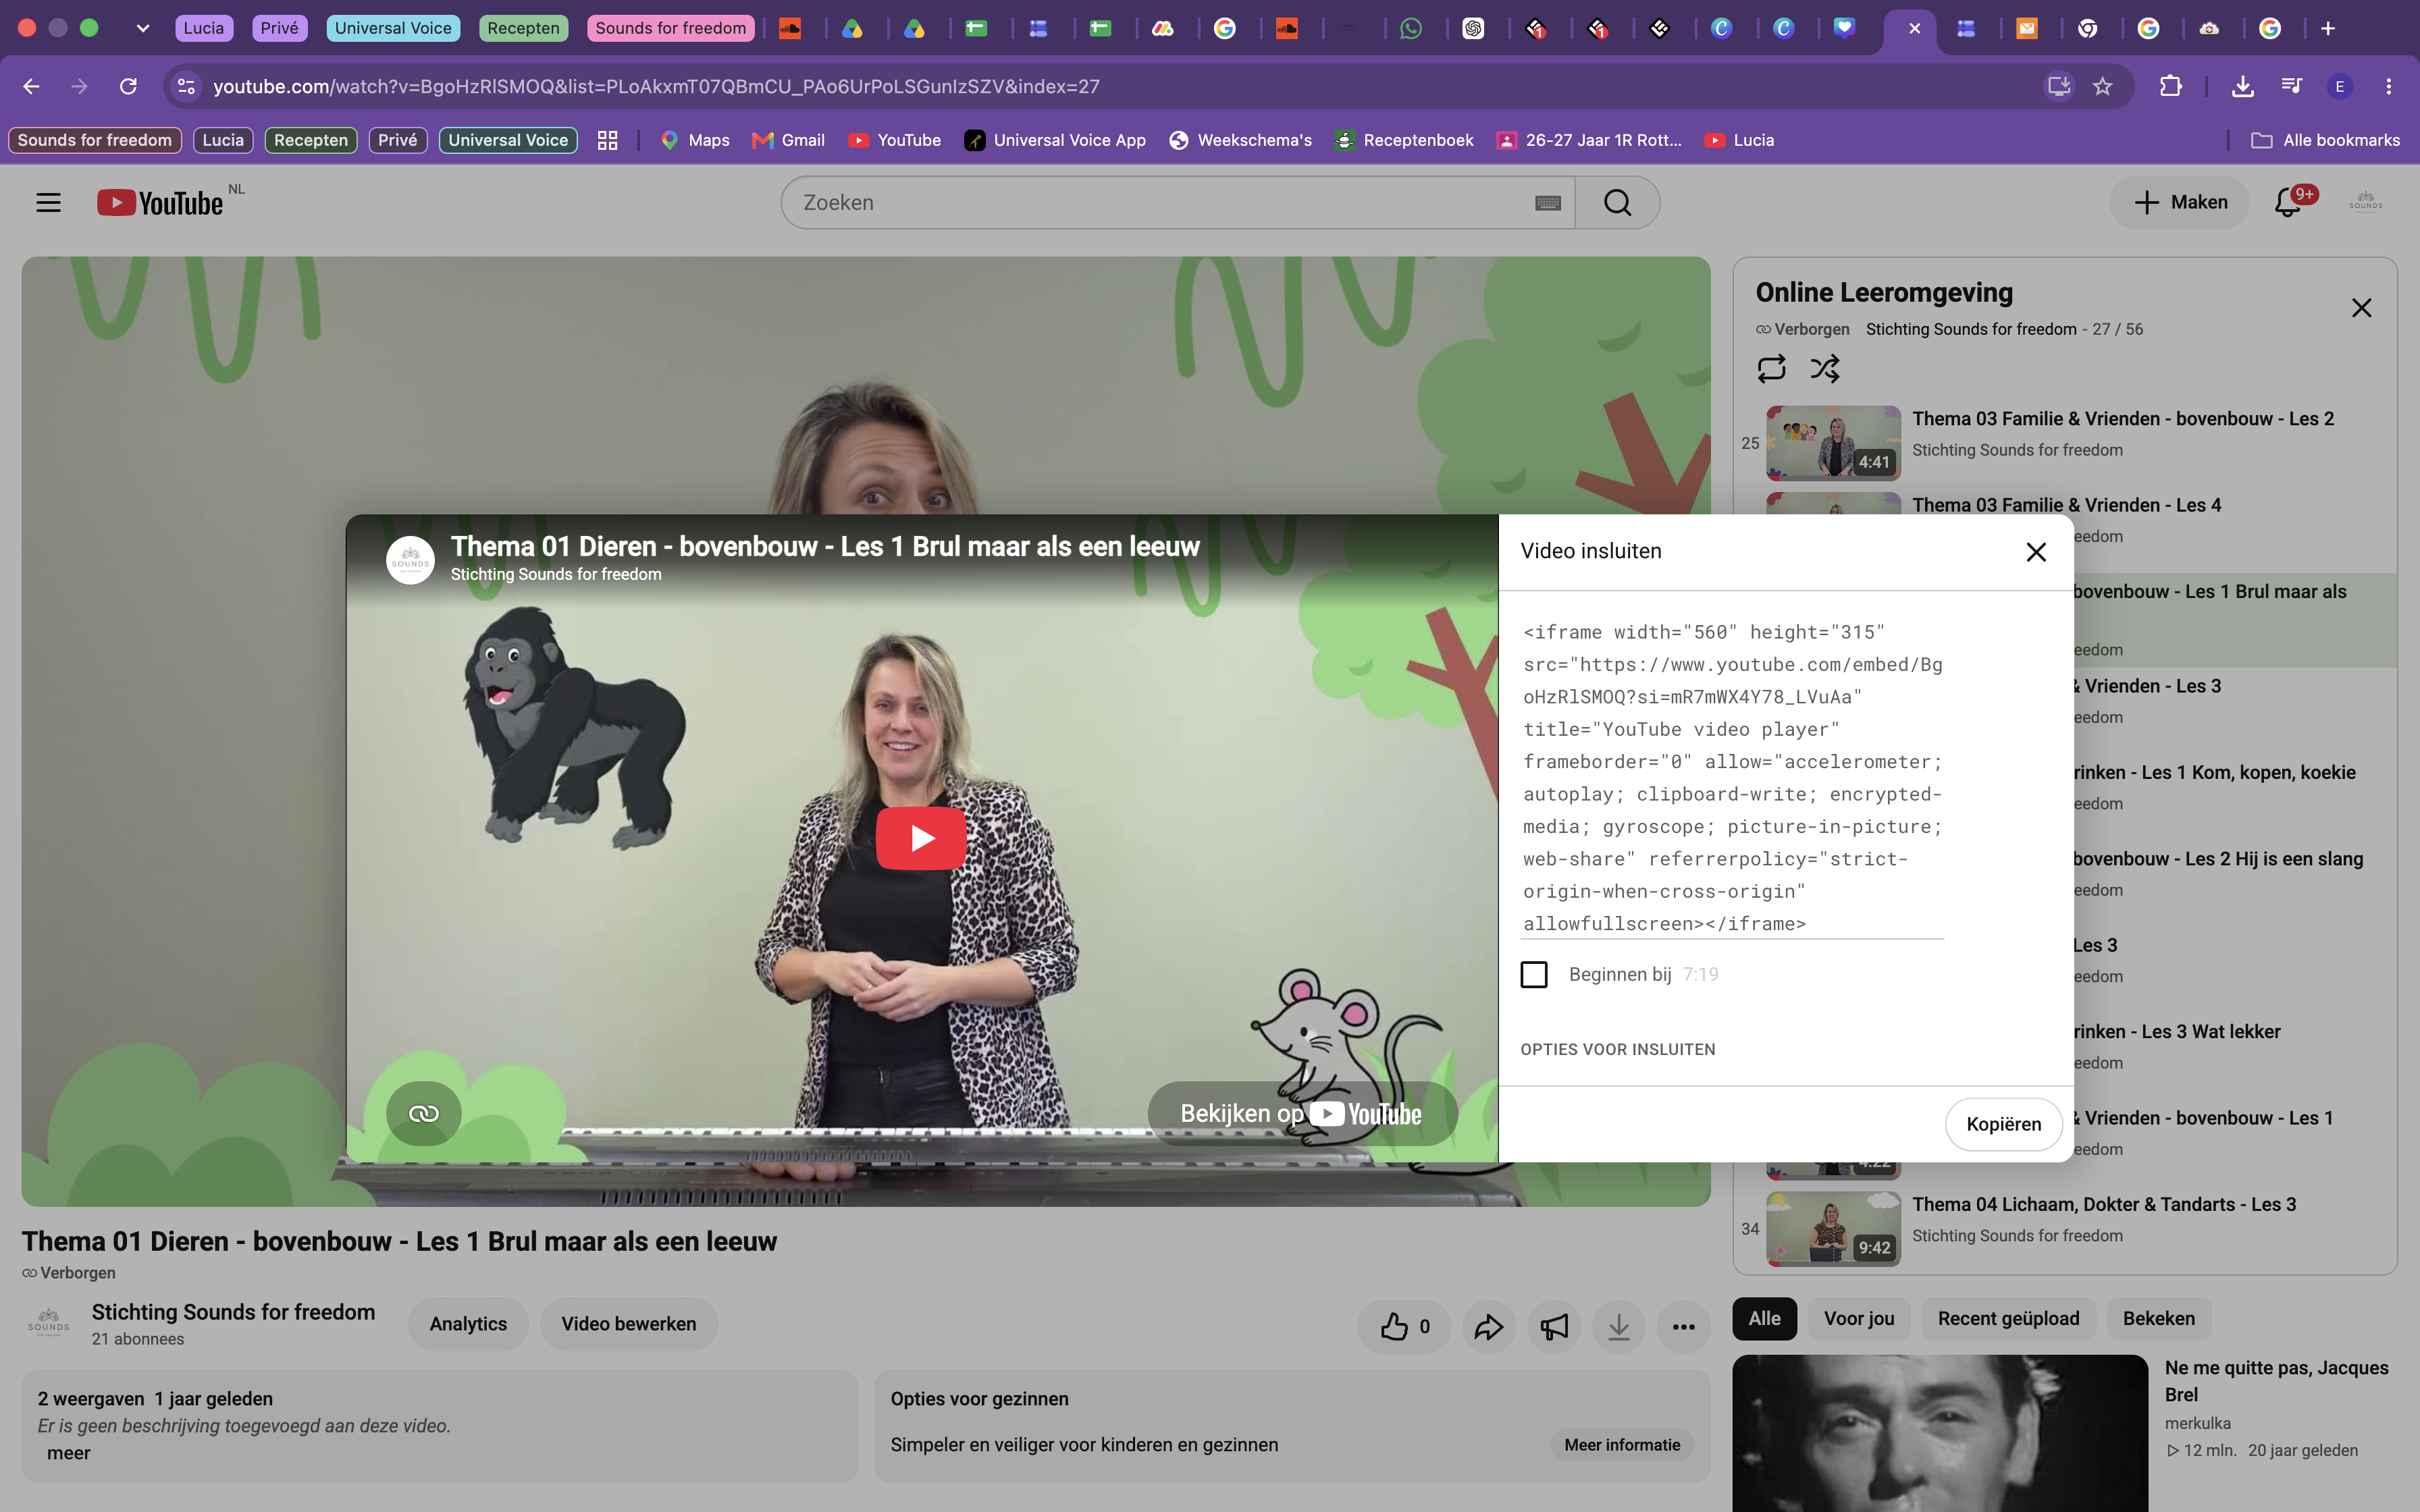
Task: Open browser downloads icon
Action: (x=2242, y=86)
